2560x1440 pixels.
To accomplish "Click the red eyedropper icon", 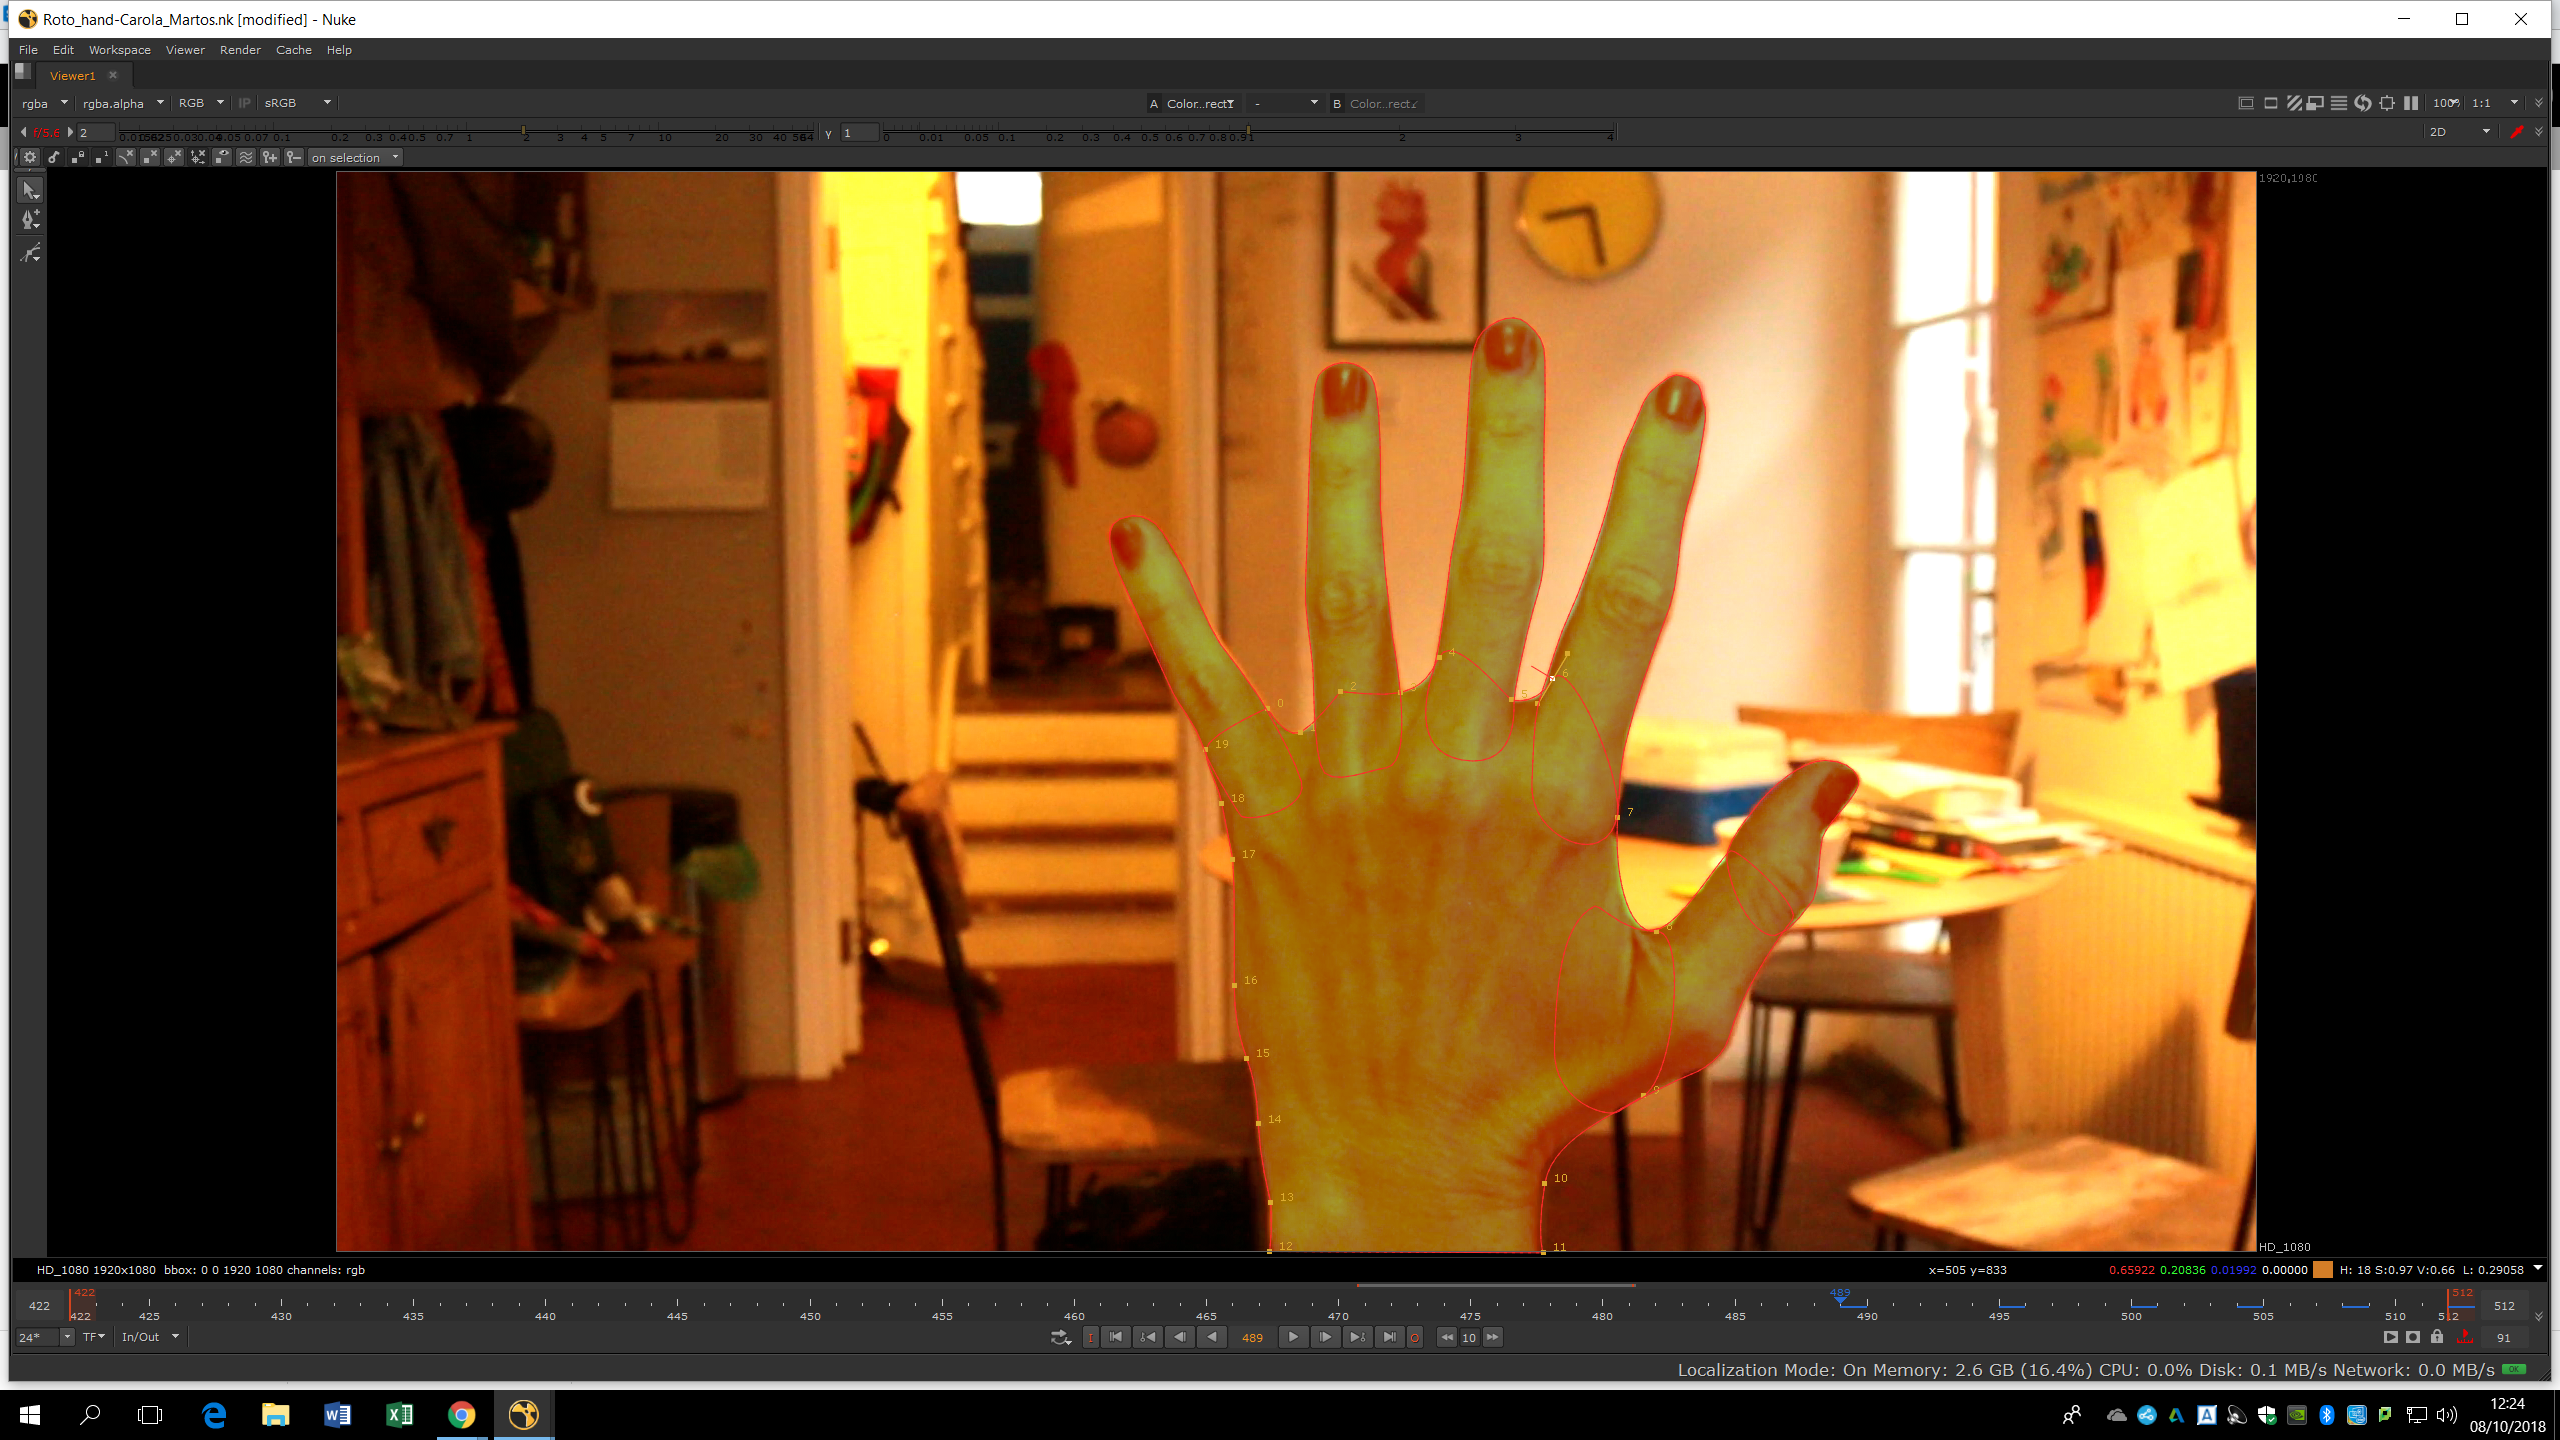I will coord(2517,132).
